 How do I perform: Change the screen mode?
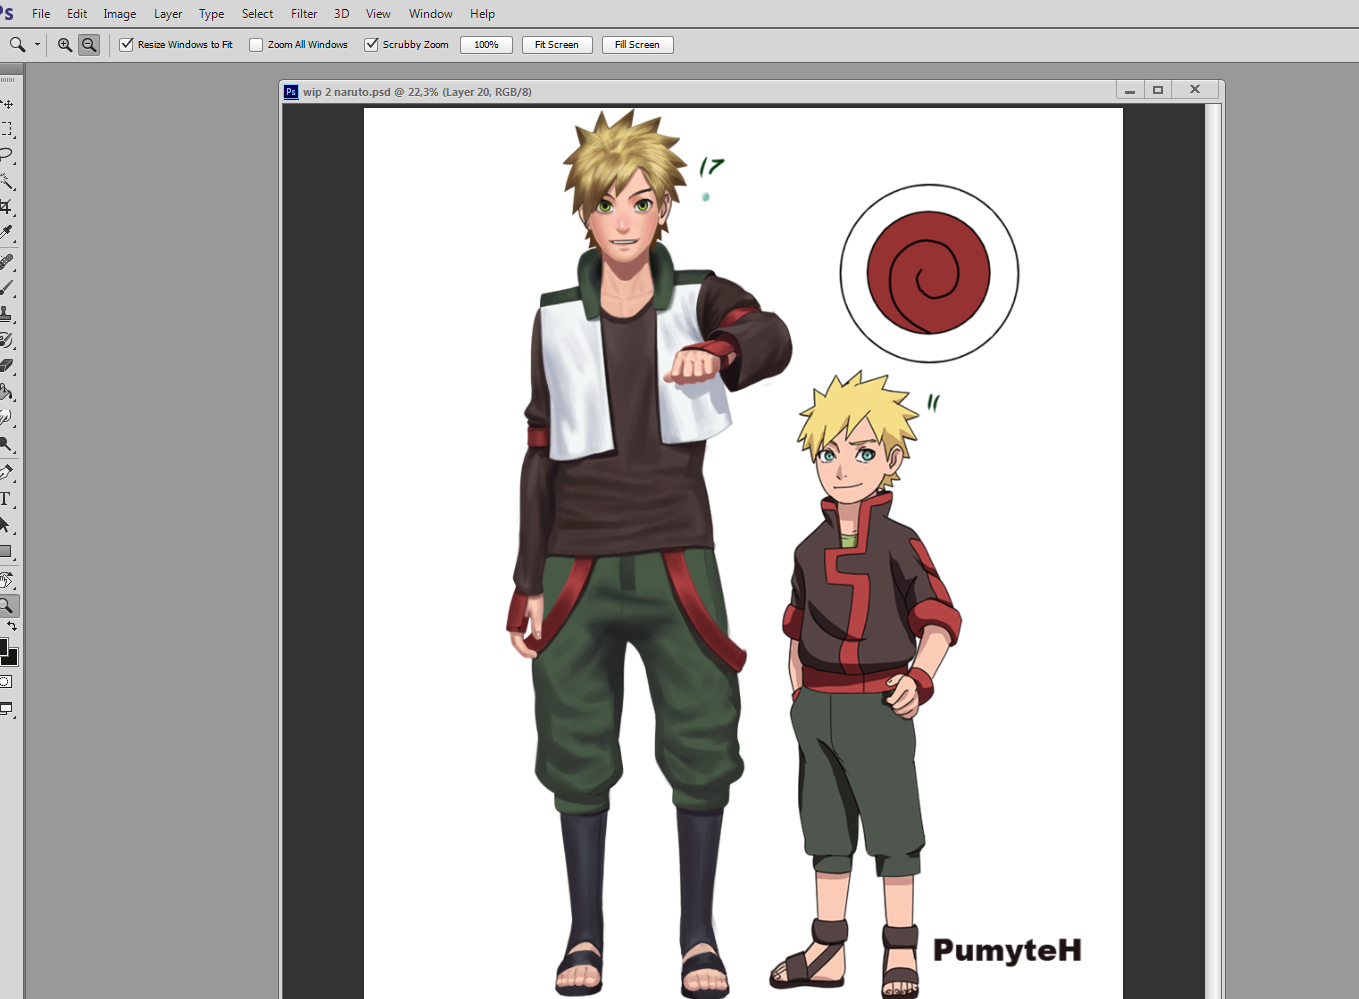(x=7, y=709)
